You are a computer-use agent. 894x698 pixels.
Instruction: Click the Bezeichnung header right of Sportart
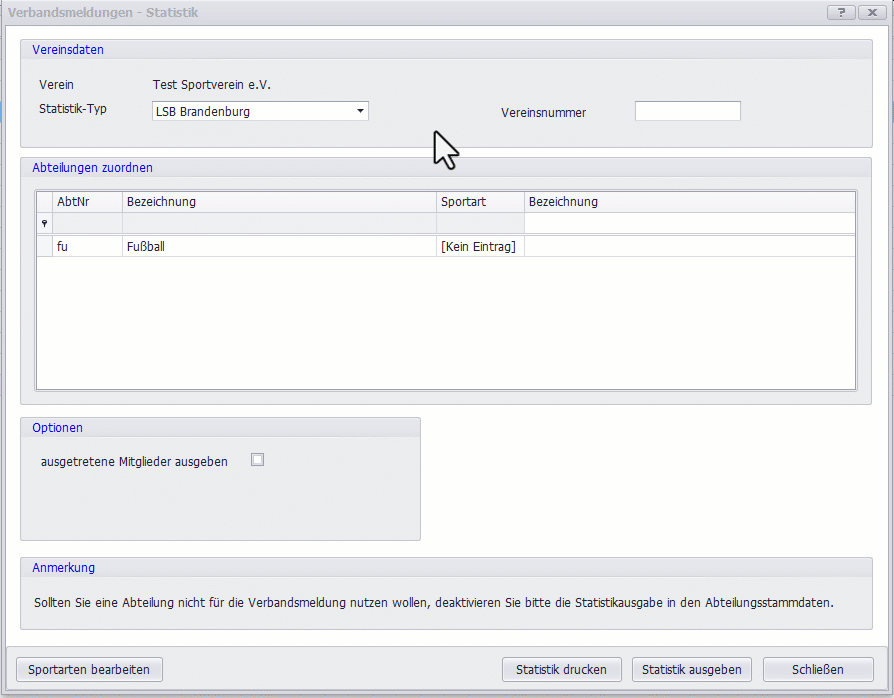689,202
